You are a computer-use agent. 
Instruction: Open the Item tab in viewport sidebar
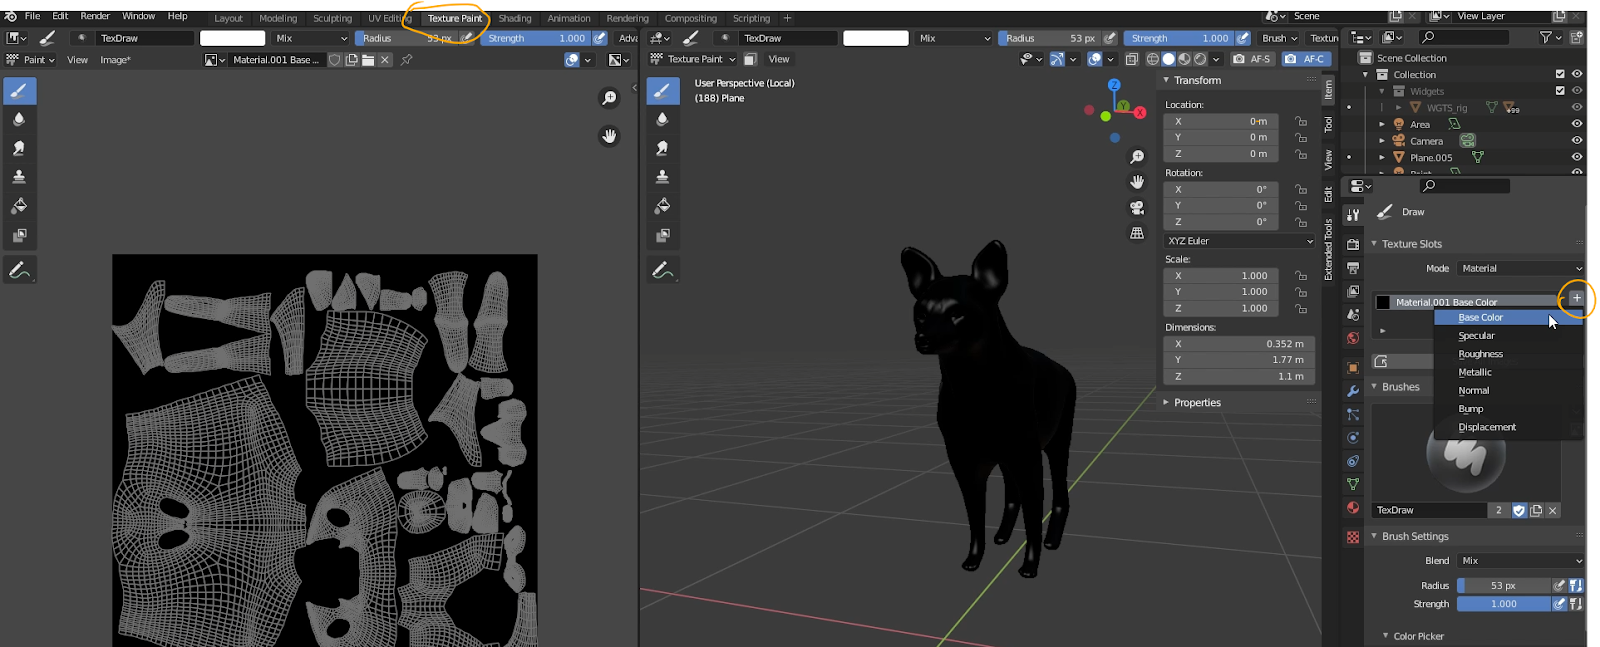1328,91
